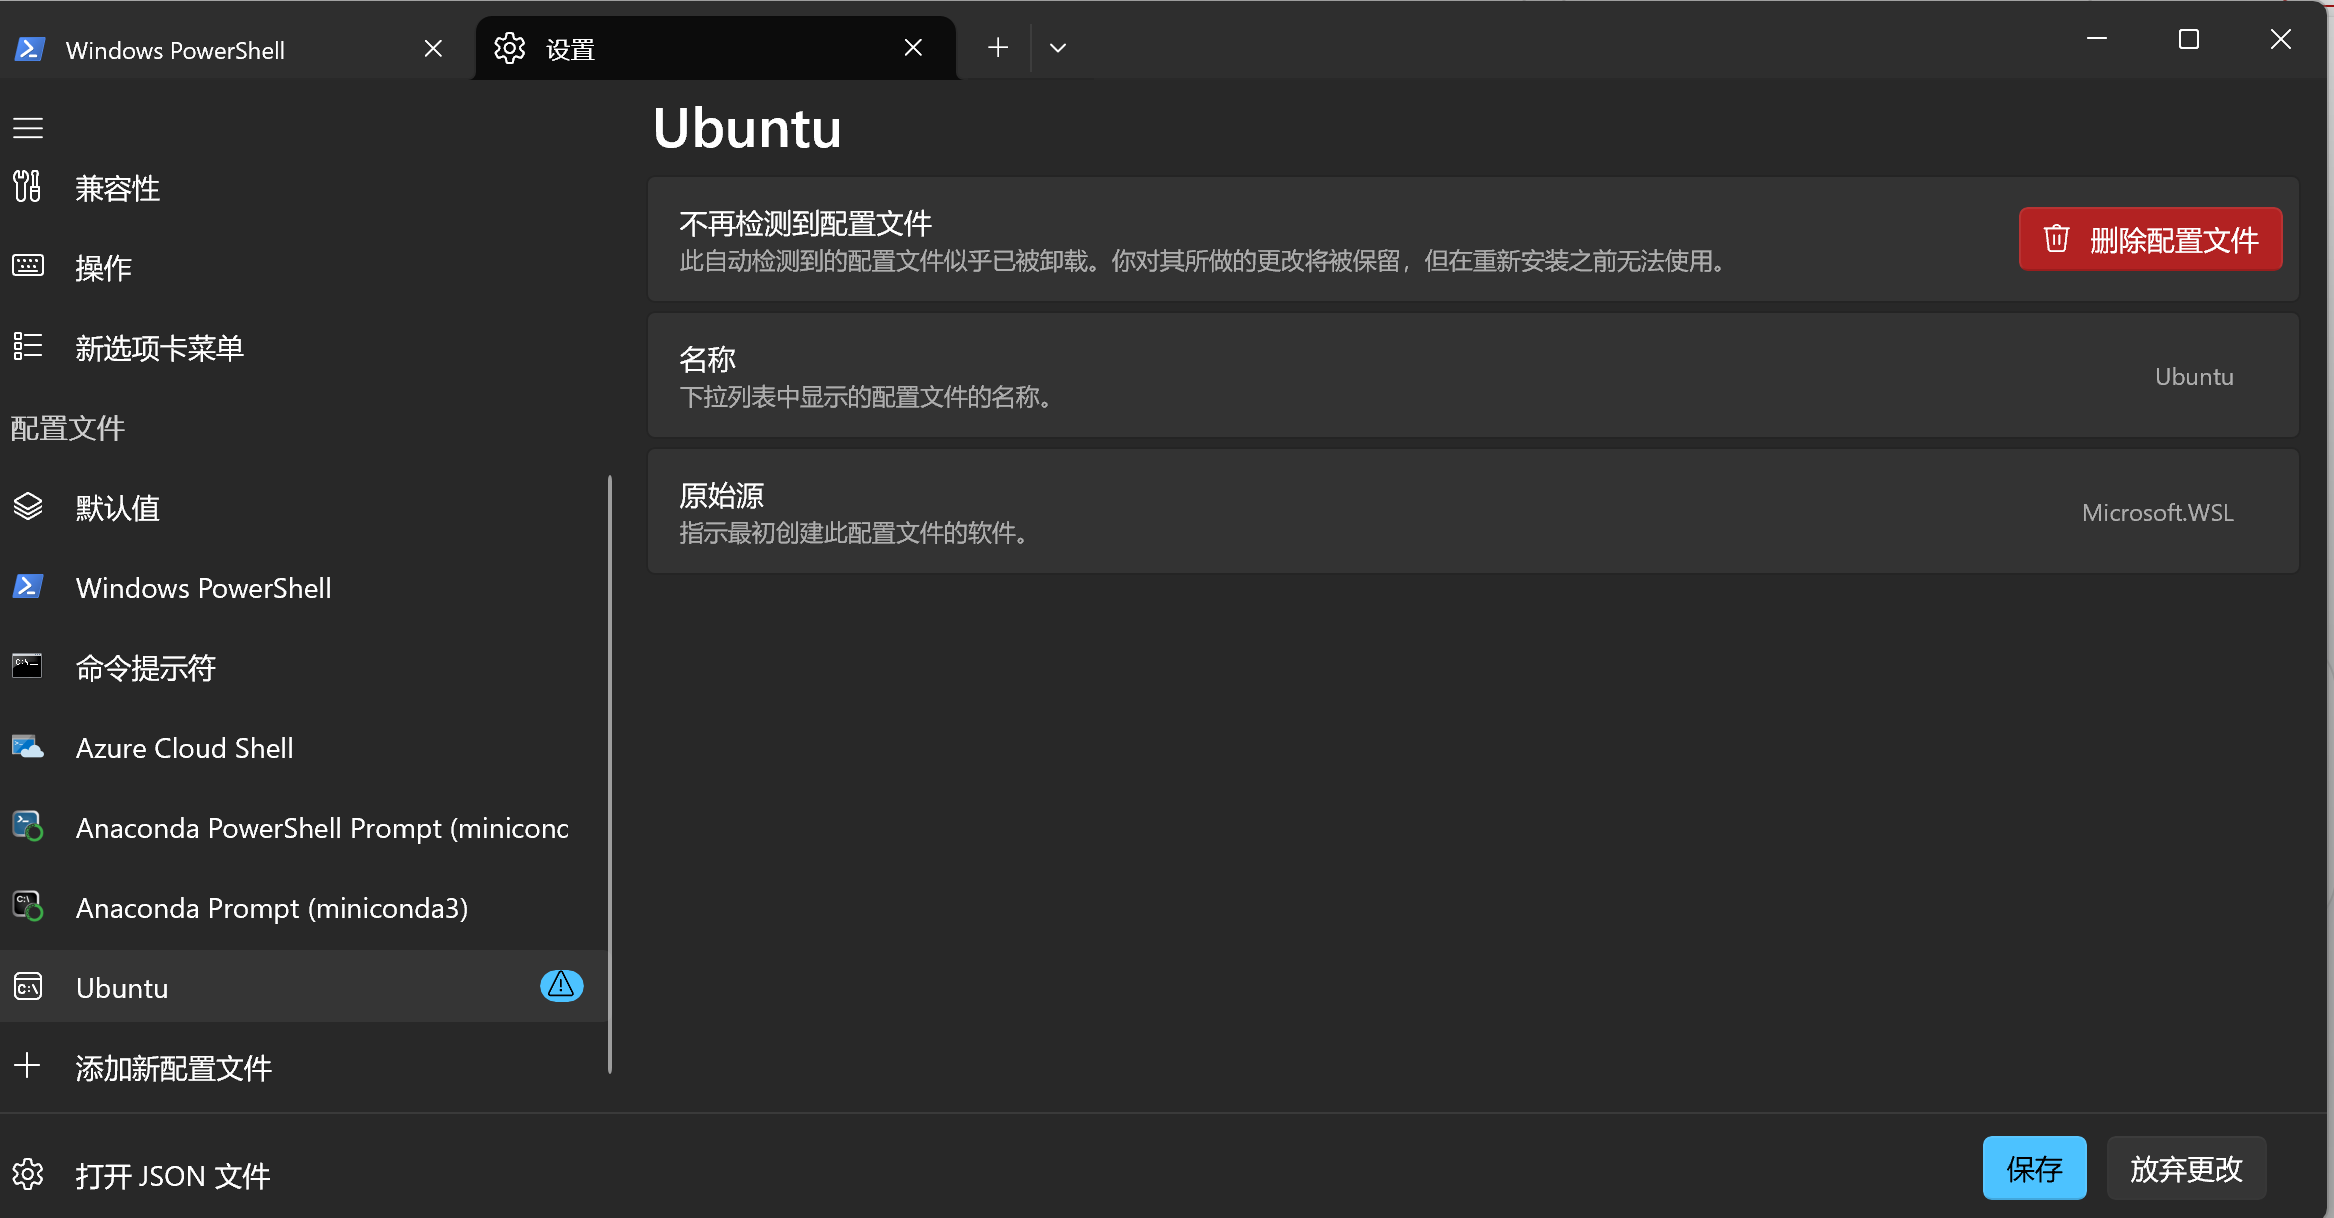Open the Azure Cloud Shell profile
This screenshot has width=2334, height=1218.
click(x=184, y=747)
